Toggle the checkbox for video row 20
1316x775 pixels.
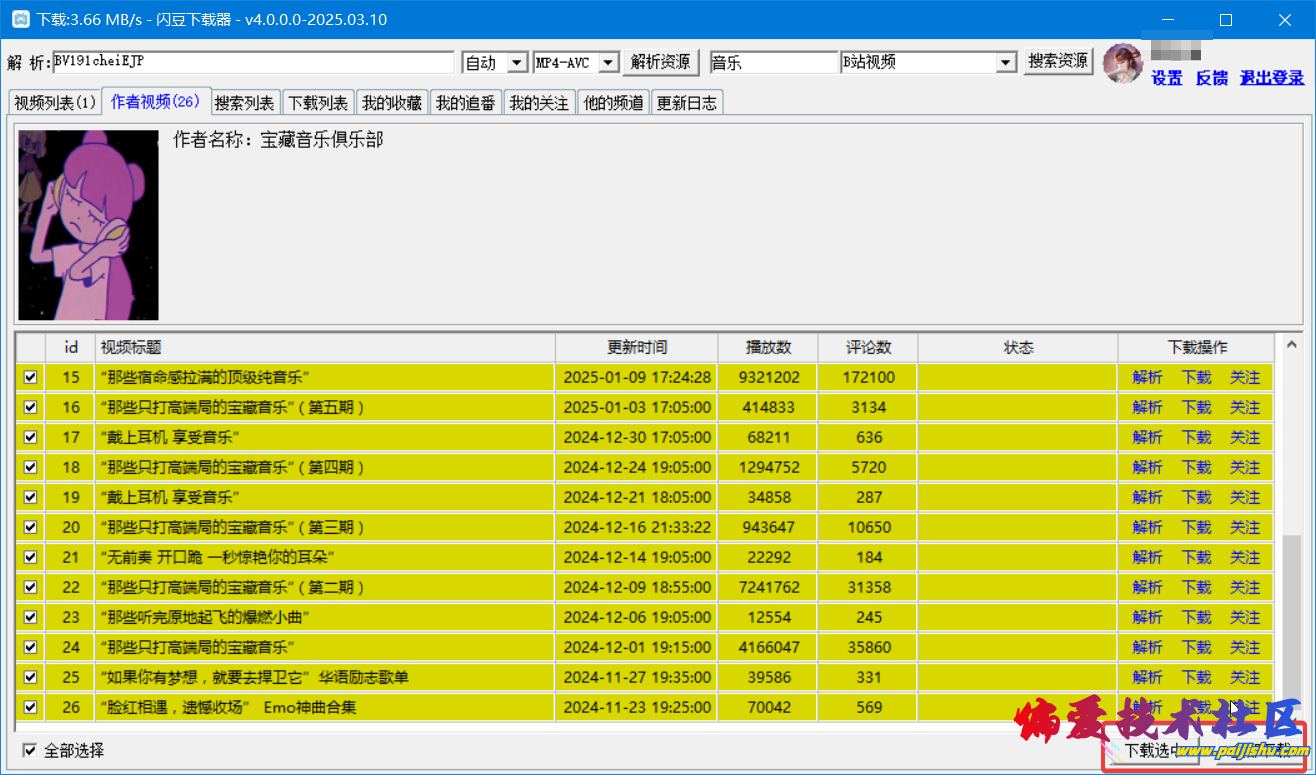click(x=30, y=527)
